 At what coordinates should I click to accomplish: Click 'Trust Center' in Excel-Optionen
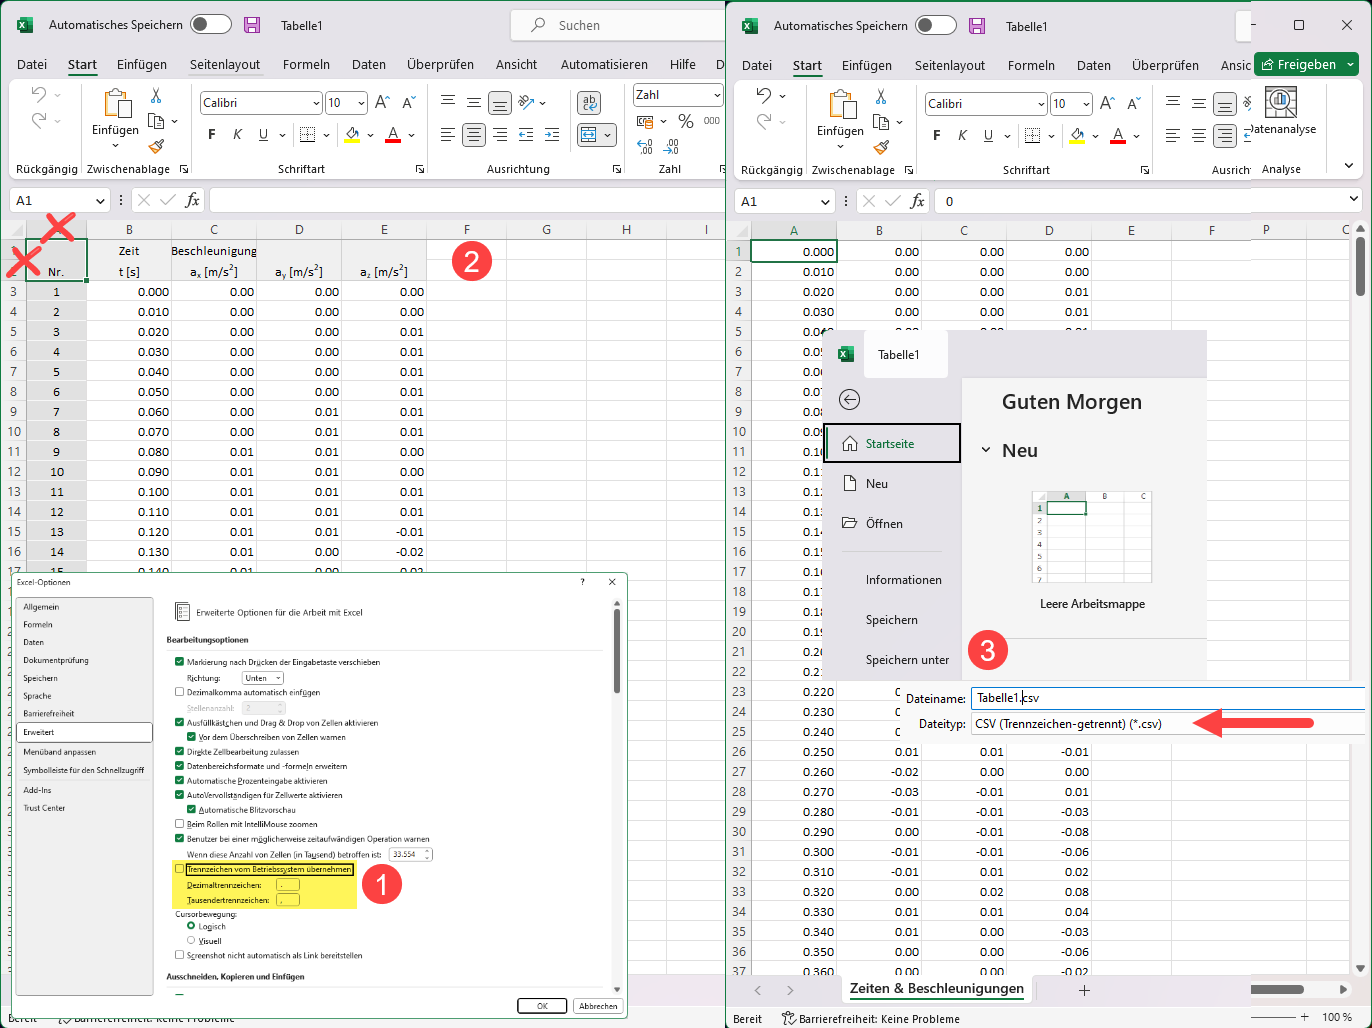pyautogui.click(x=44, y=808)
